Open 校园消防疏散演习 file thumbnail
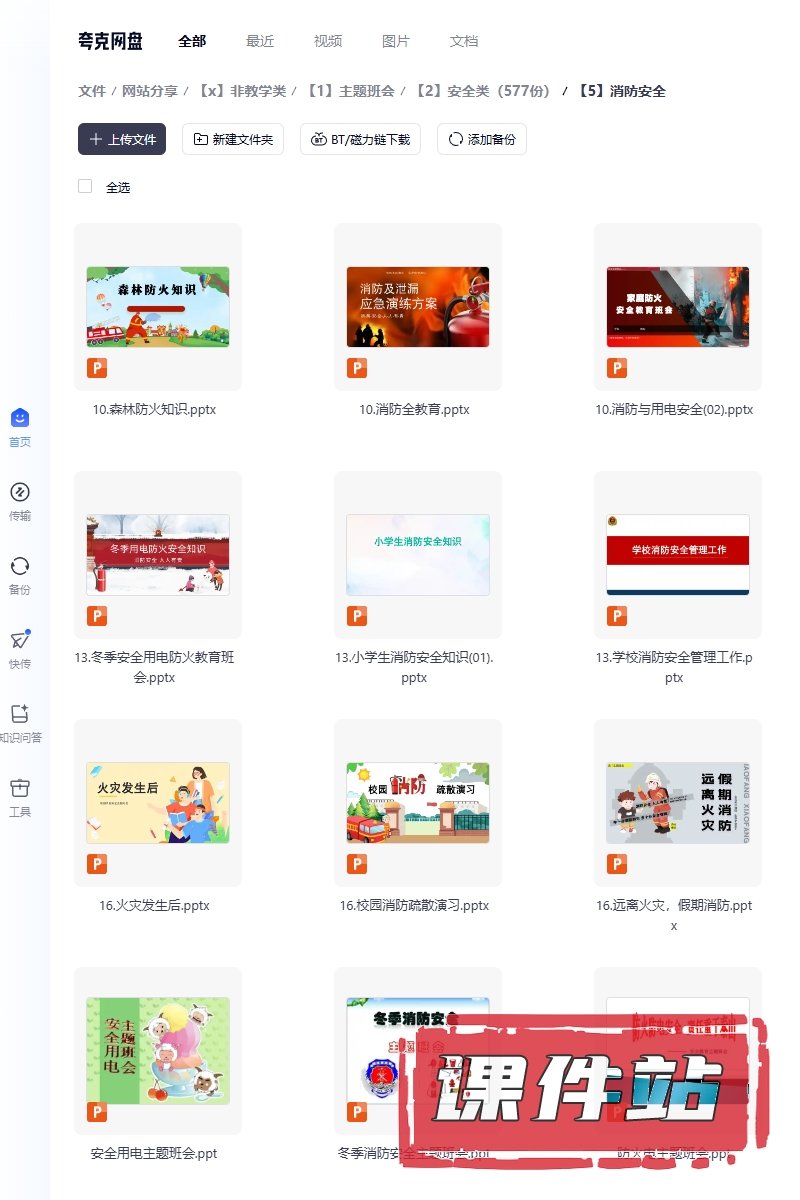 click(x=418, y=802)
